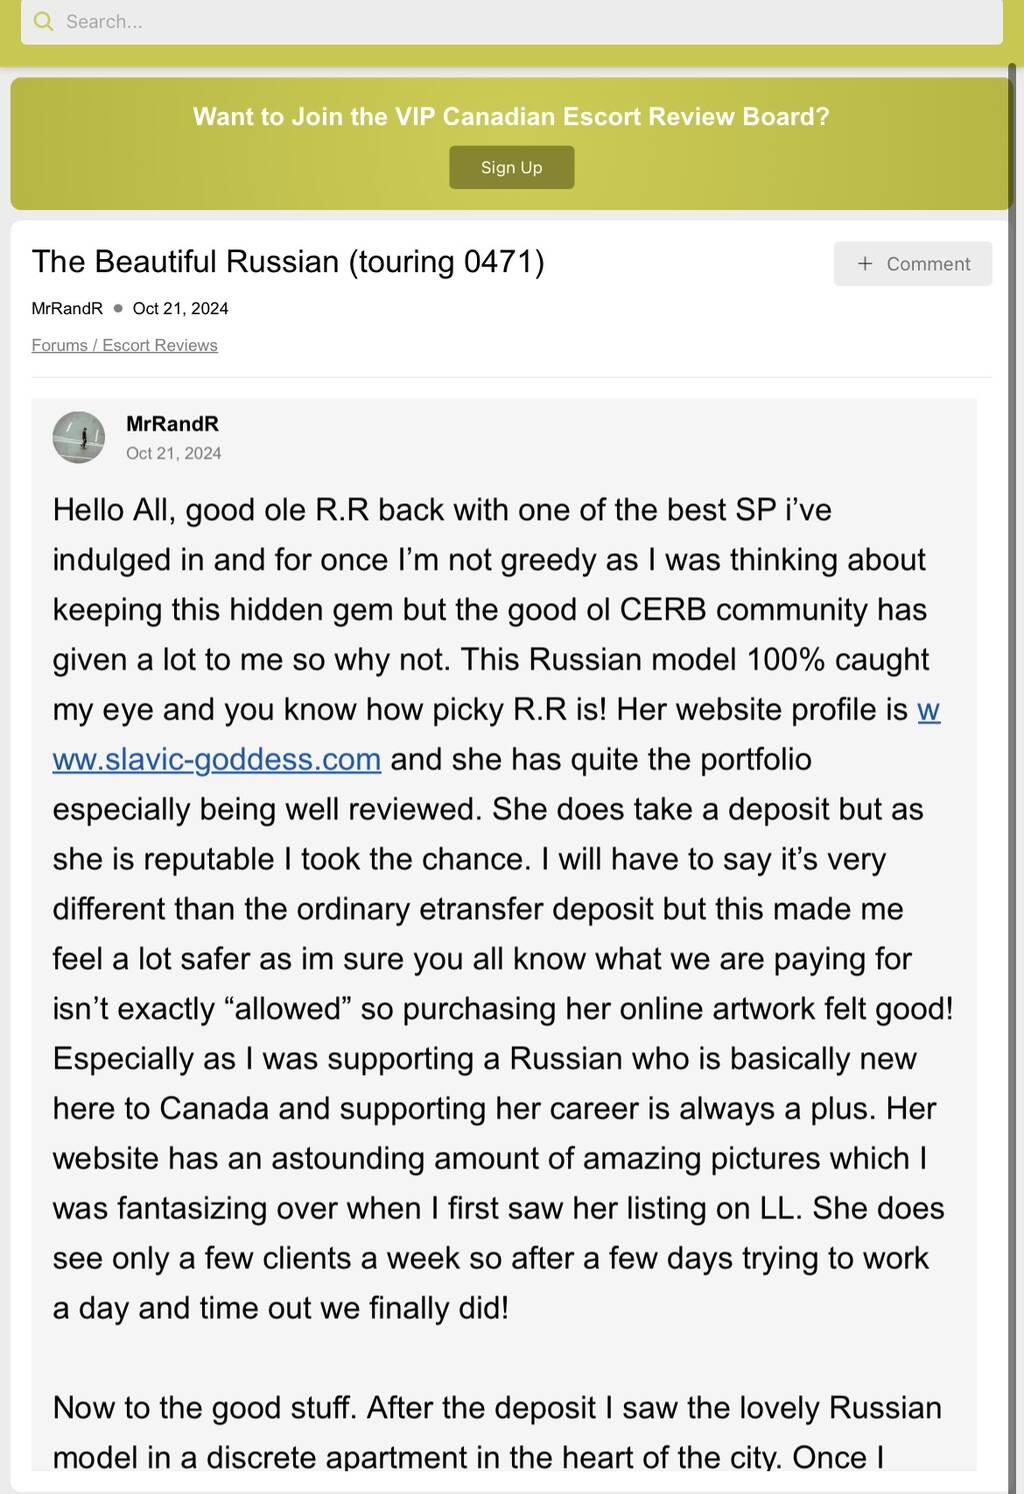This screenshot has width=1024, height=1494.
Task: Focus the Search input field
Action: pyautogui.click(x=520, y=21)
